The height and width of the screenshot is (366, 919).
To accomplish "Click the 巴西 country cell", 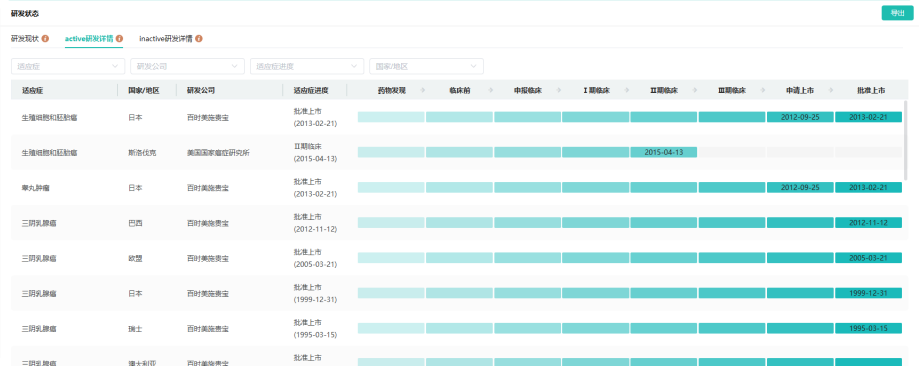I will 135,223.
